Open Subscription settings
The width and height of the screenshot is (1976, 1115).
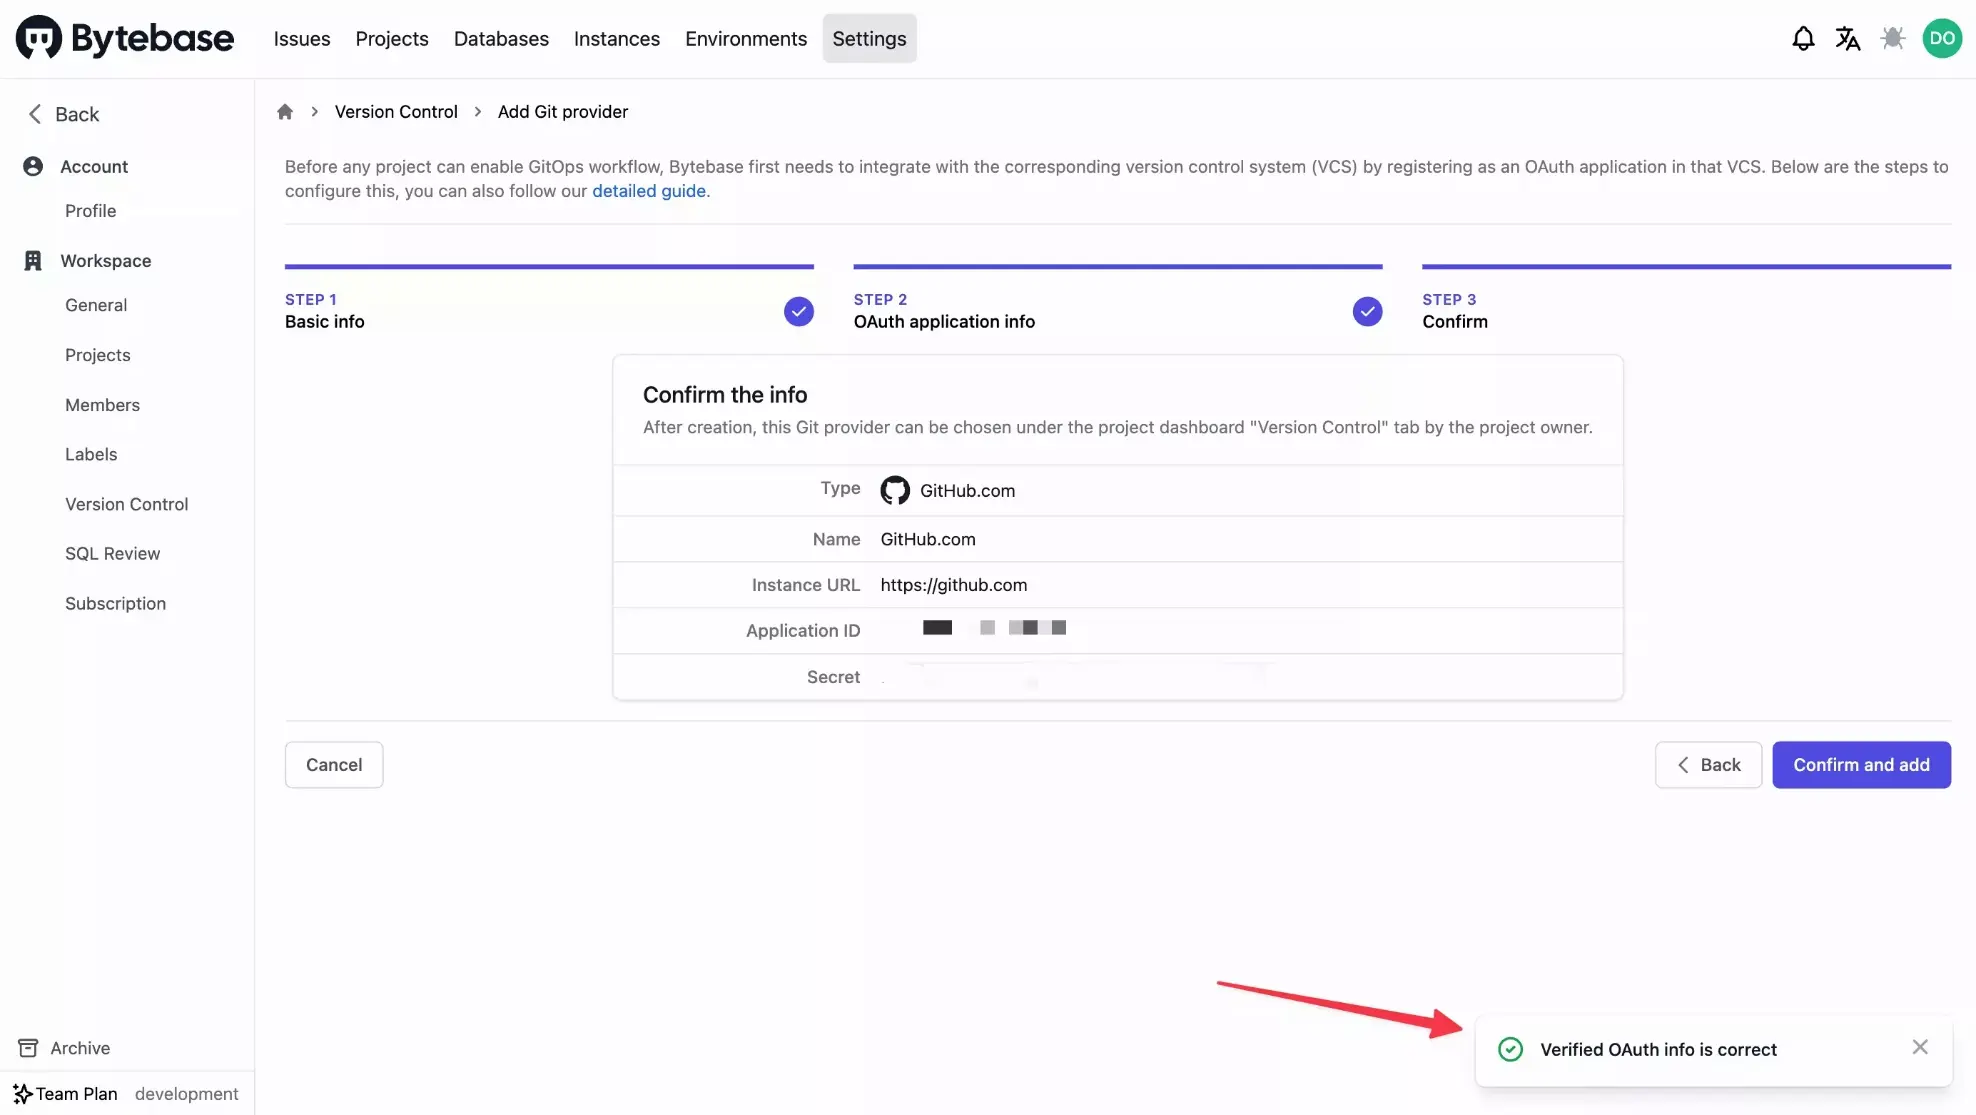pyautogui.click(x=115, y=603)
